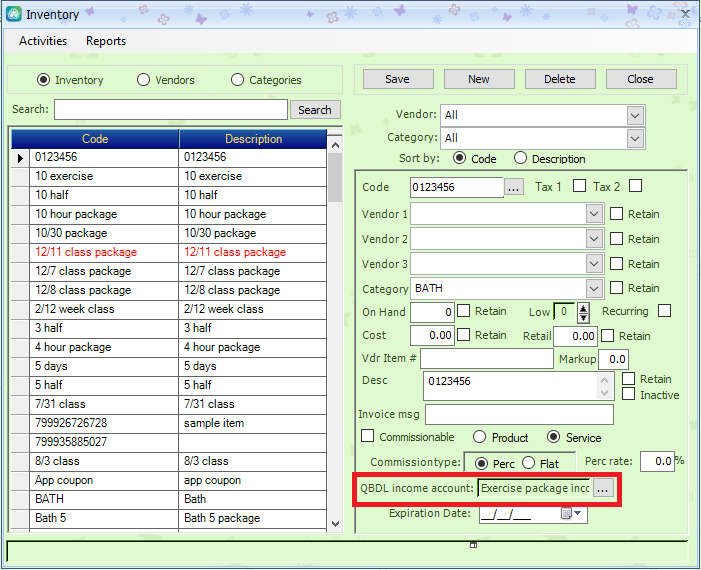Click browse ellipsis button beside Code field
Image resolution: width=701 pixels, height=570 pixels.
pos(514,187)
